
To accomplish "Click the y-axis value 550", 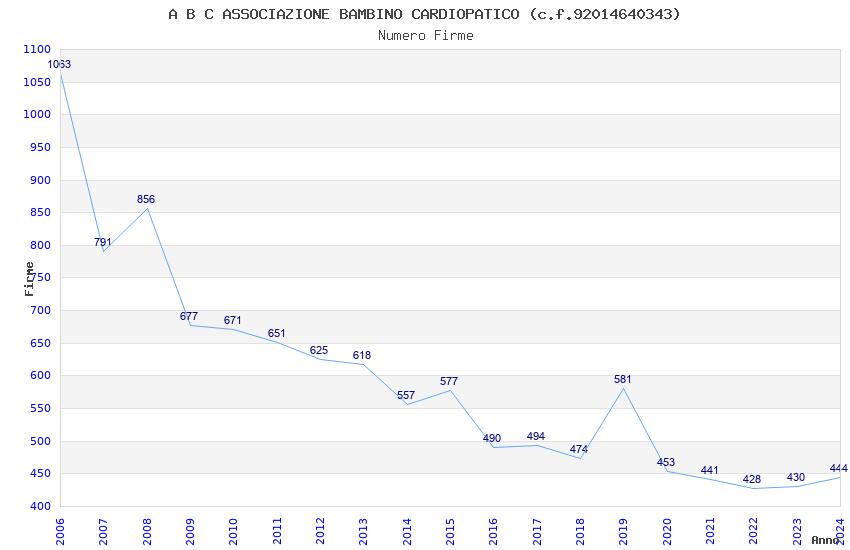I will tap(40, 409).
